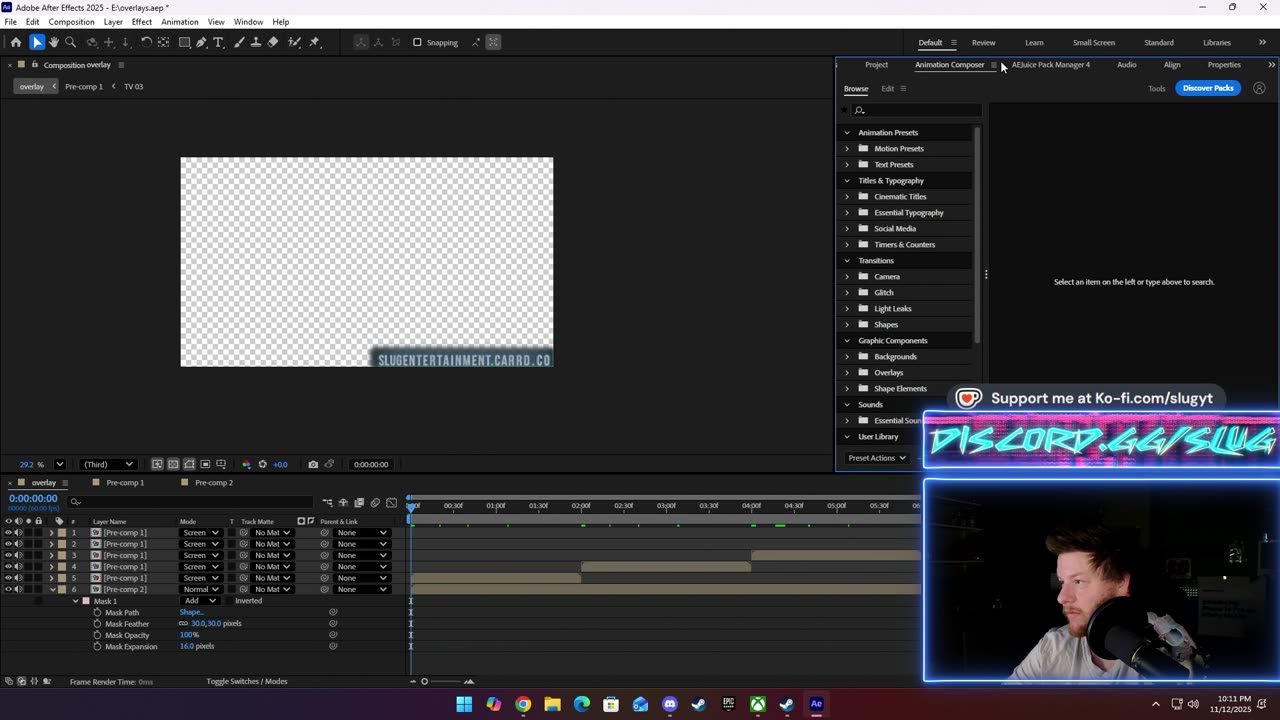The width and height of the screenshot is (1280, 720).
Task: Select the Zoom magnifier tool
Action: tap(71, 42)
